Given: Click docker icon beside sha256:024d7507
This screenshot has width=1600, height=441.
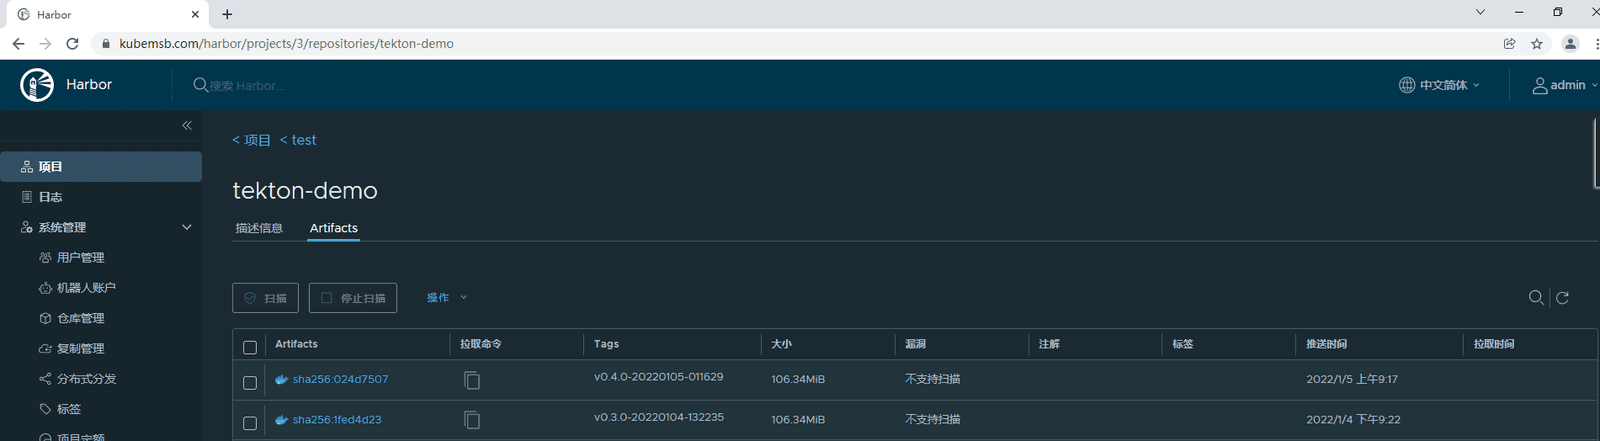Looking at the screenshot, I should 282,380.
